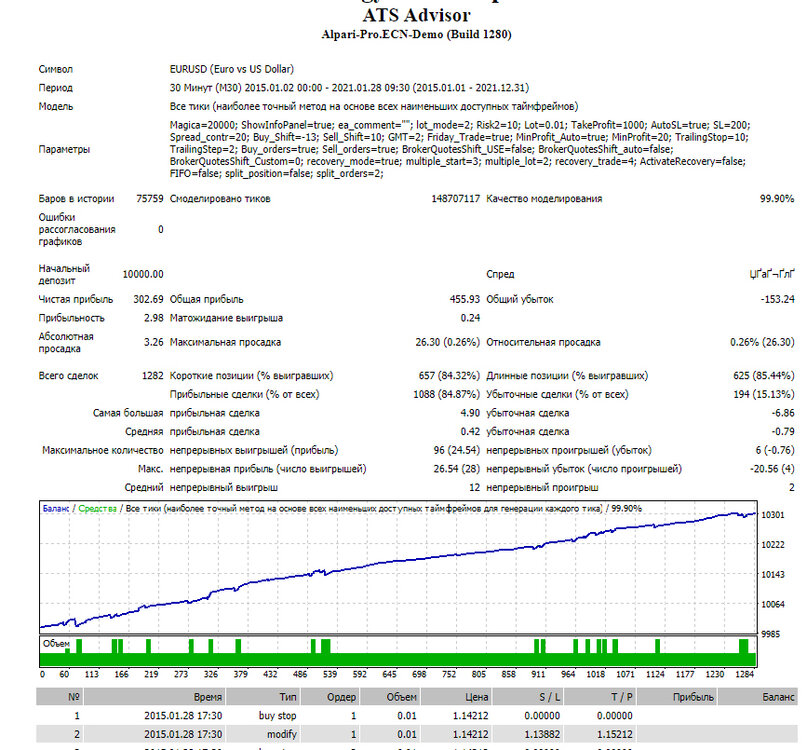807x750 pixels.
Task: Click short positions value '657 (84.32%)'
Action: 449,376
